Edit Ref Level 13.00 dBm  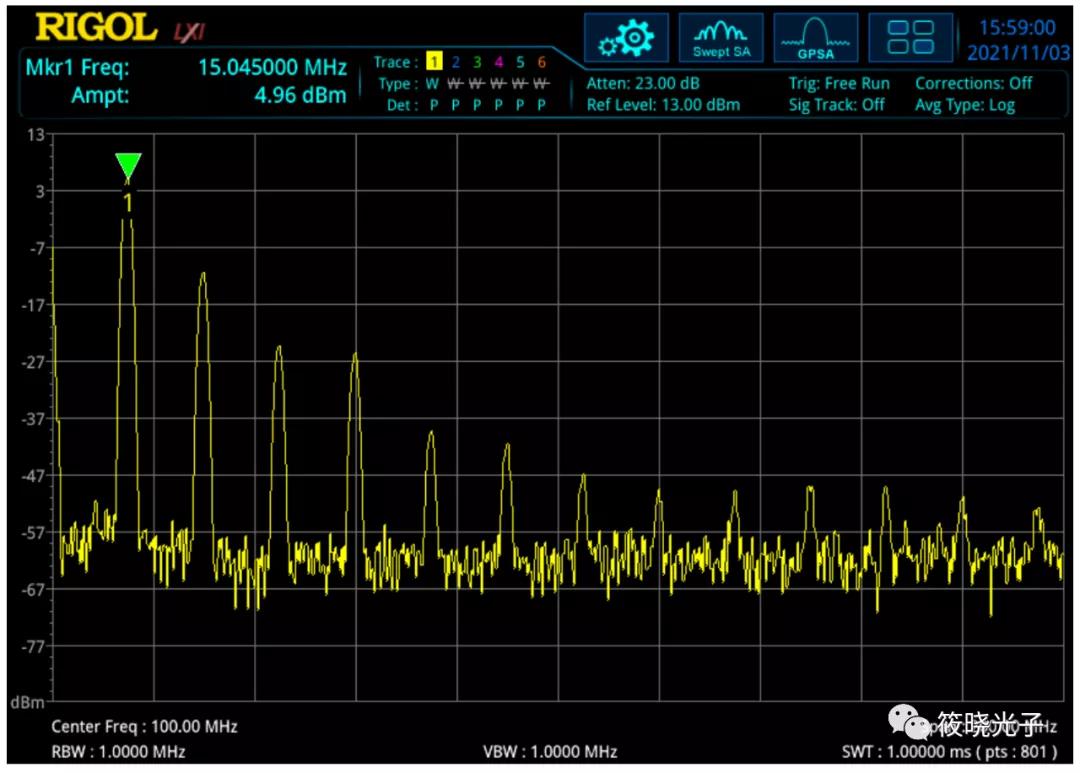click(x=662, y=105)
